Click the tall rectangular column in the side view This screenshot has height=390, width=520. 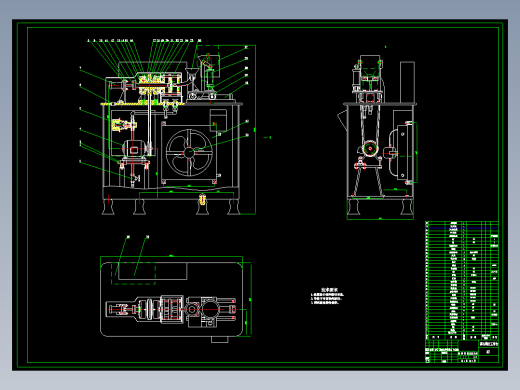407,82
